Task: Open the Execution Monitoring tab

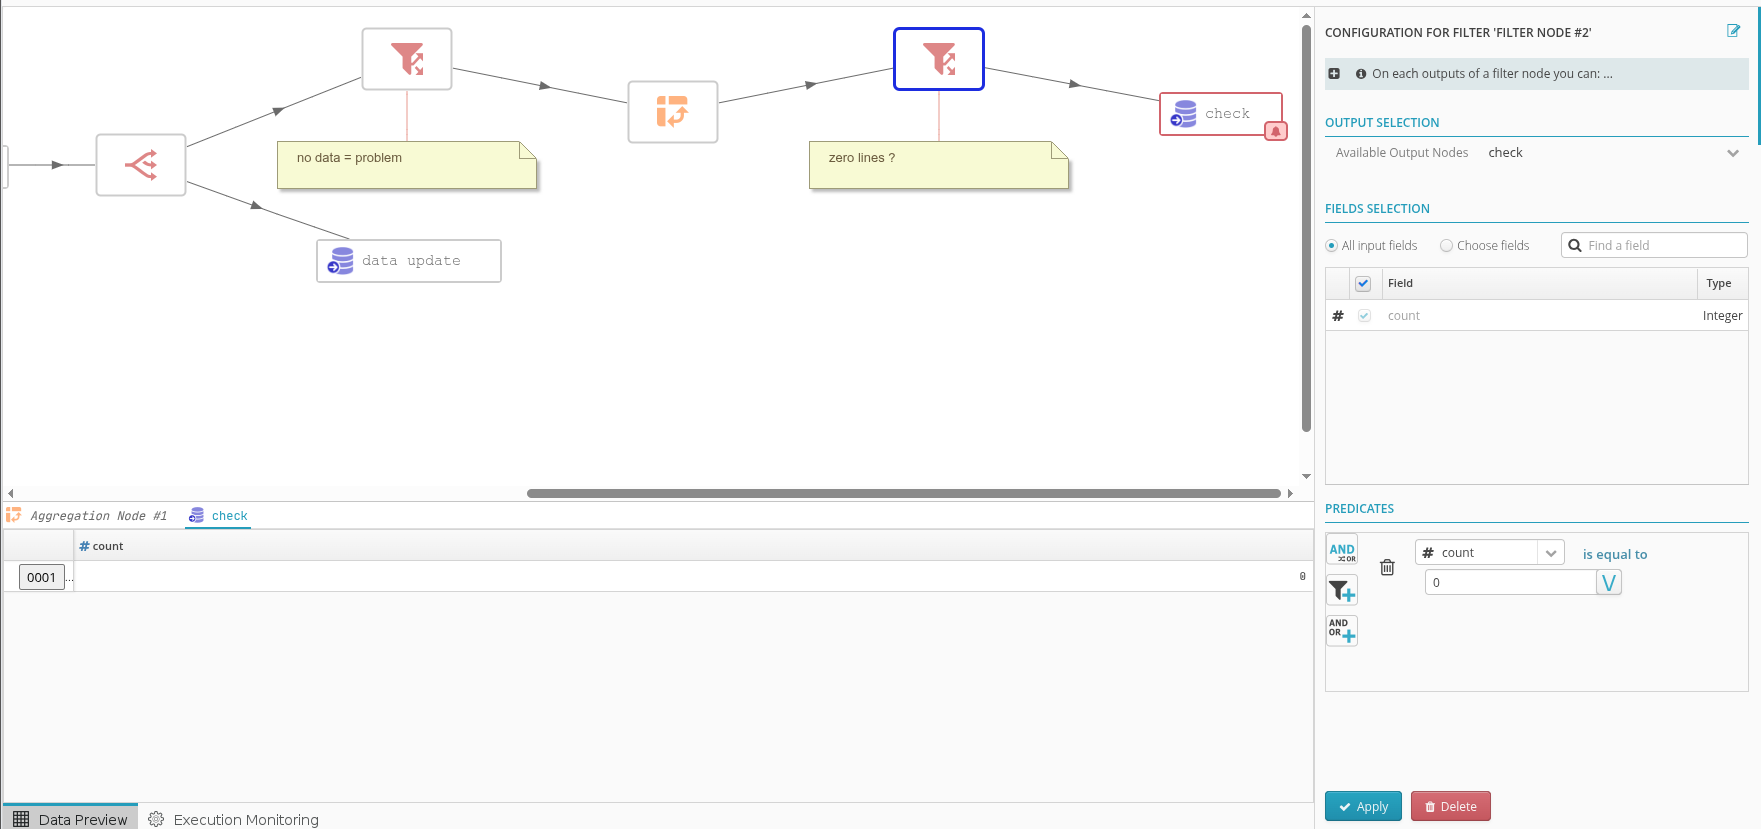Action: click(x=234, y=819)
